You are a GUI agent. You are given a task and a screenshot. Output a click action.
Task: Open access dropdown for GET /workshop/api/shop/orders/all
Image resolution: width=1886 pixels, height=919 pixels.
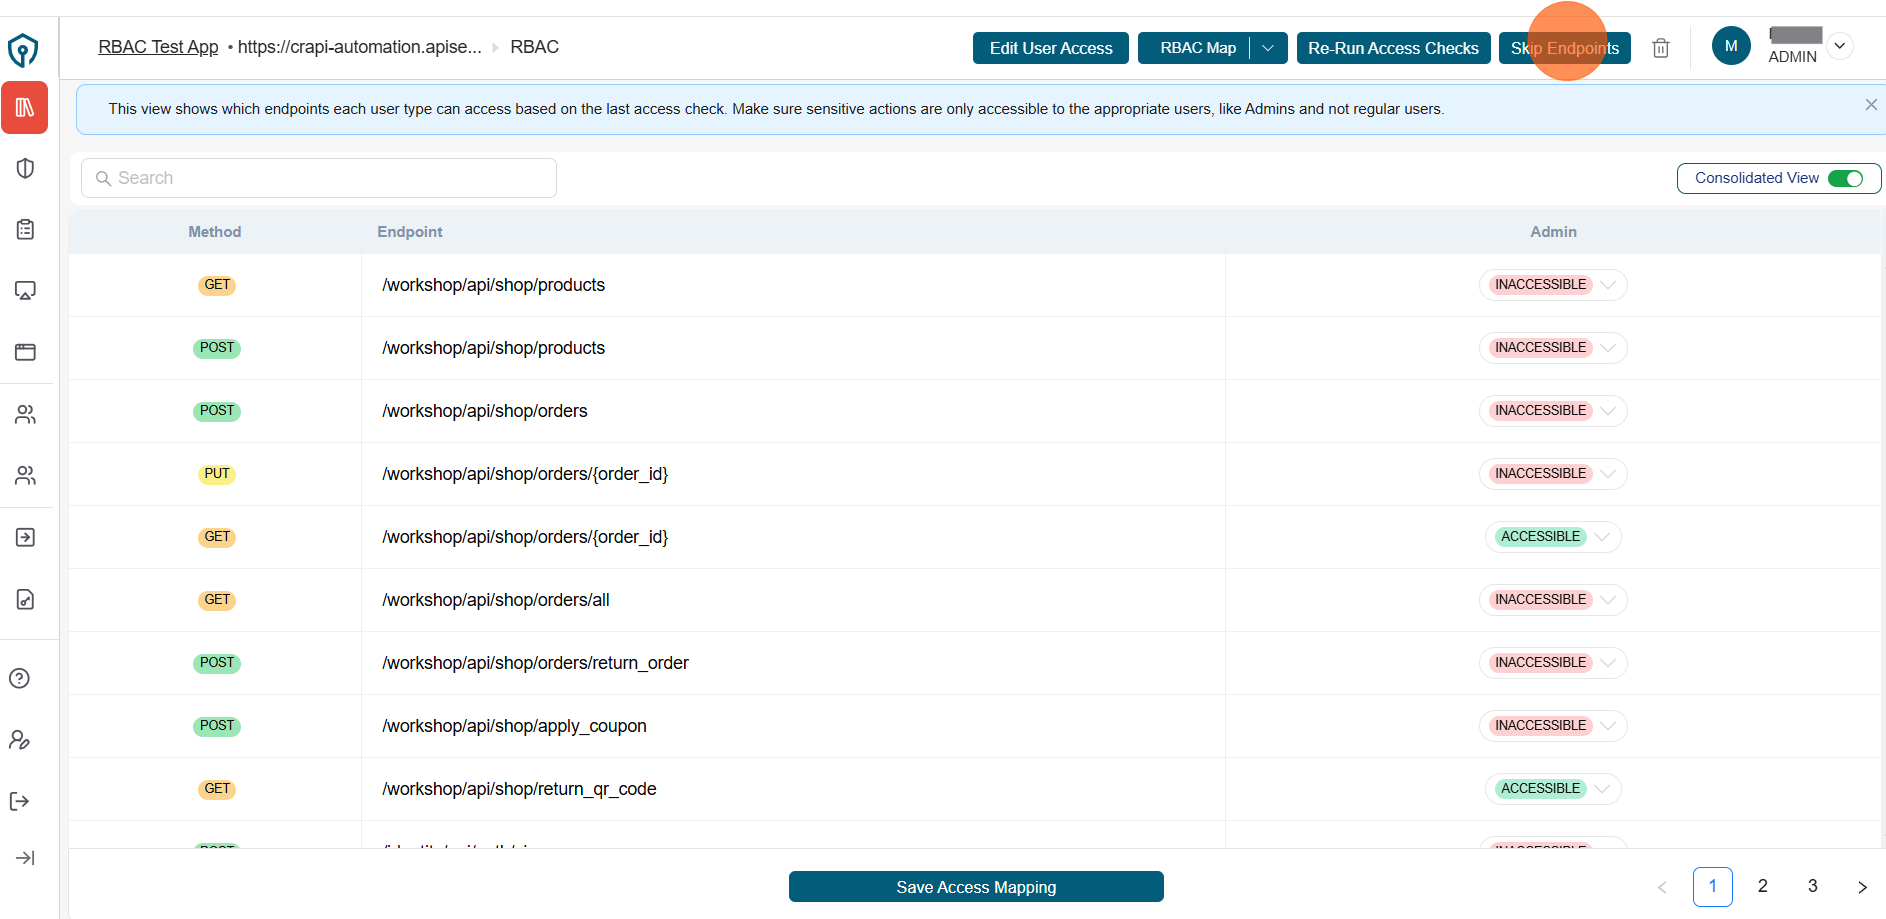click(1608, 600)
